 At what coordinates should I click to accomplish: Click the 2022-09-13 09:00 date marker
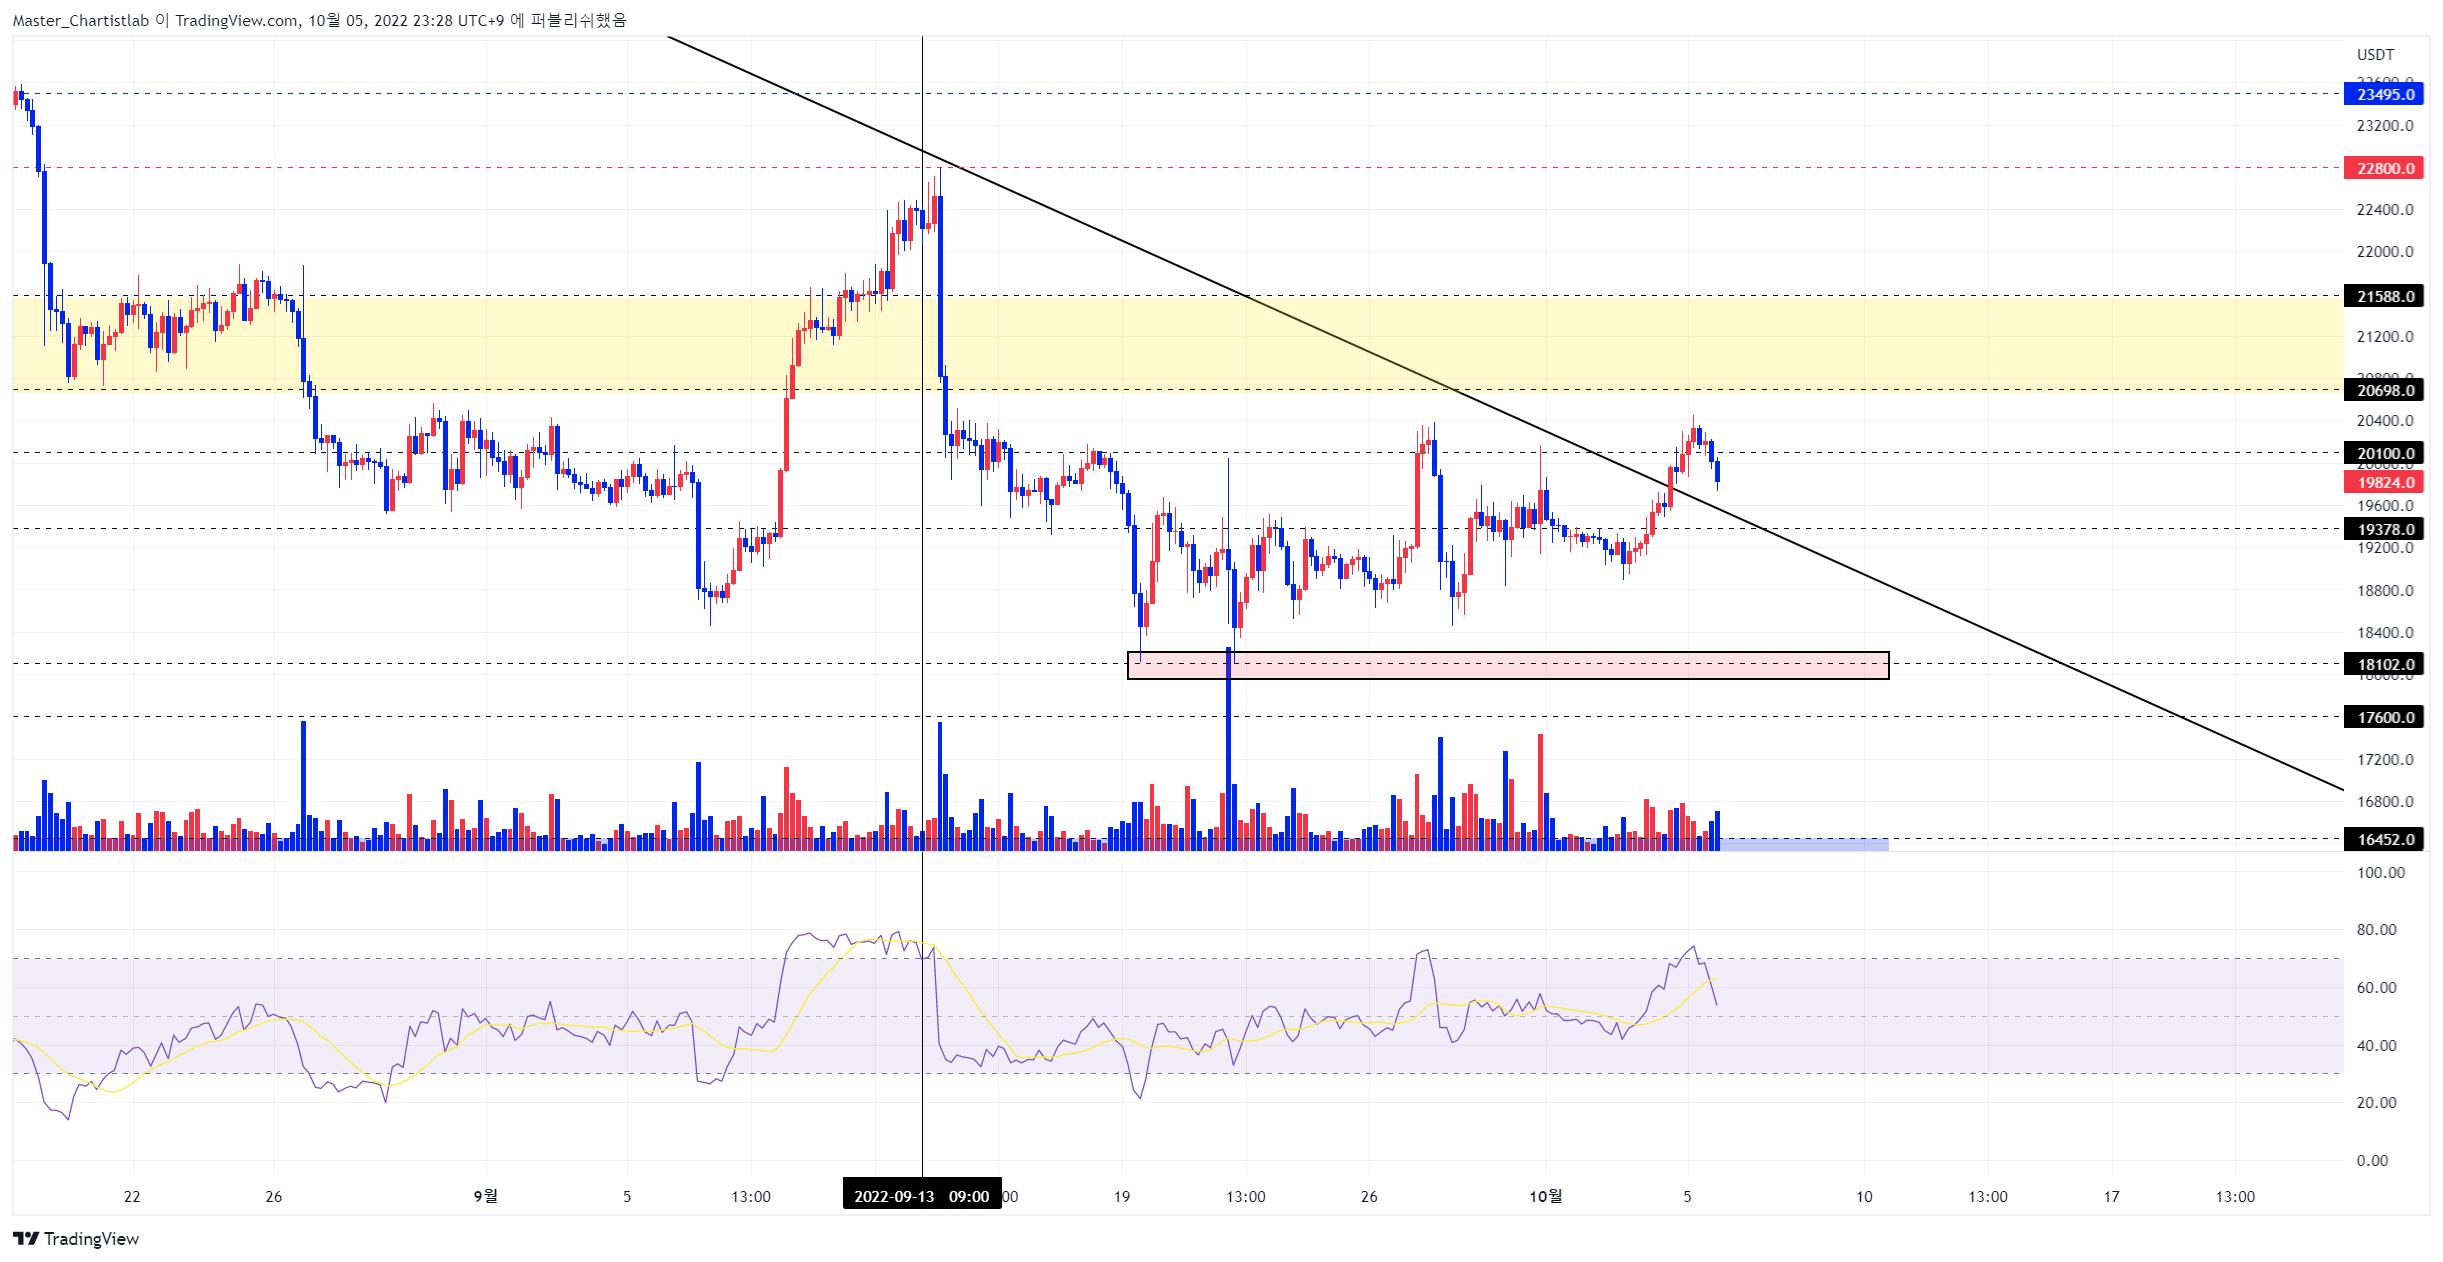pos(922,1196)
